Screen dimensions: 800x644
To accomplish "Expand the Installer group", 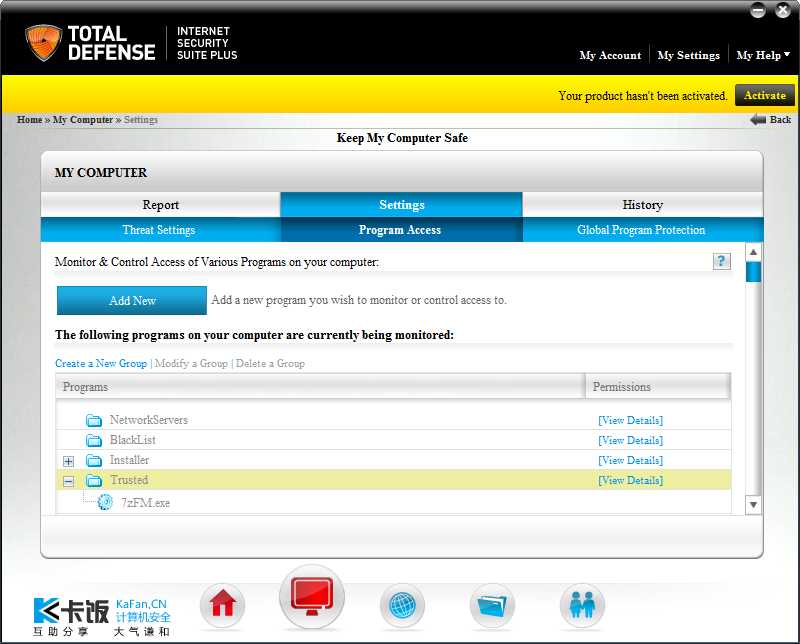I will (68, 461).
